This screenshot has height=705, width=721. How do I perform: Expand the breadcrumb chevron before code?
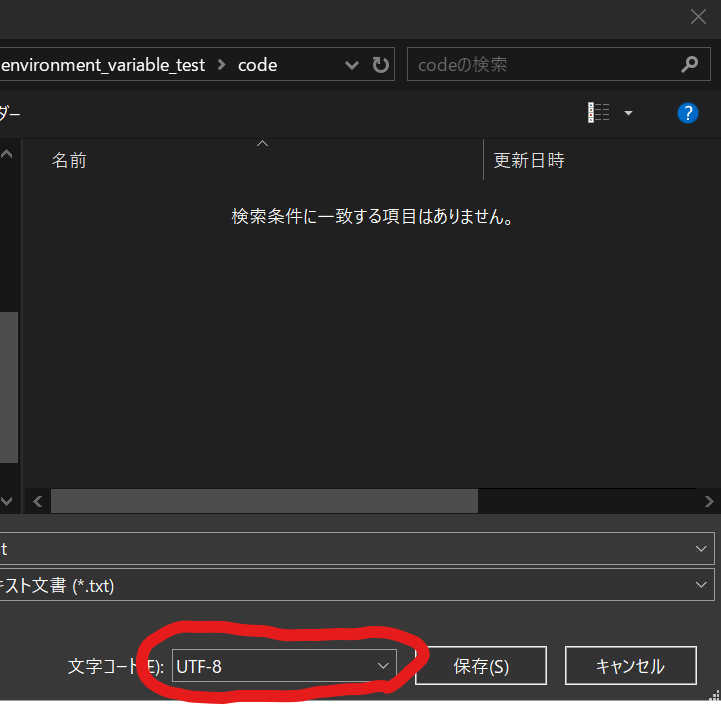point(222,65)
